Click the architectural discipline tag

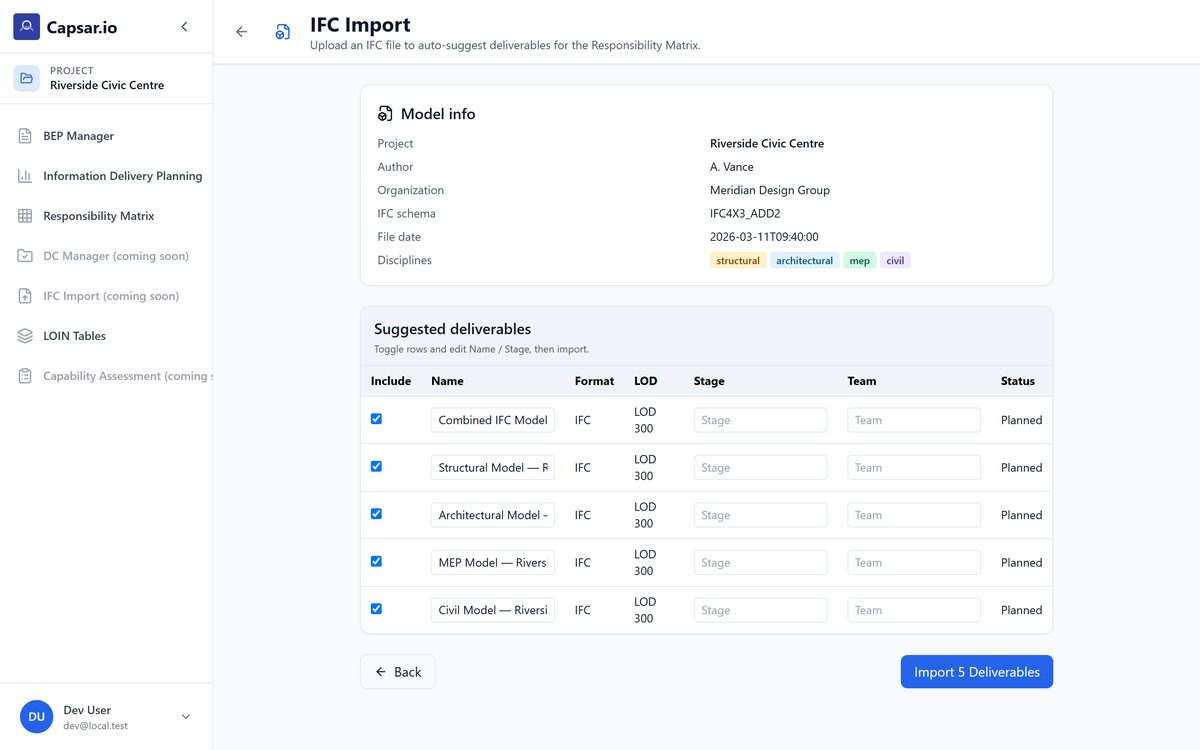pyautogui.click(x=805, y=261)
